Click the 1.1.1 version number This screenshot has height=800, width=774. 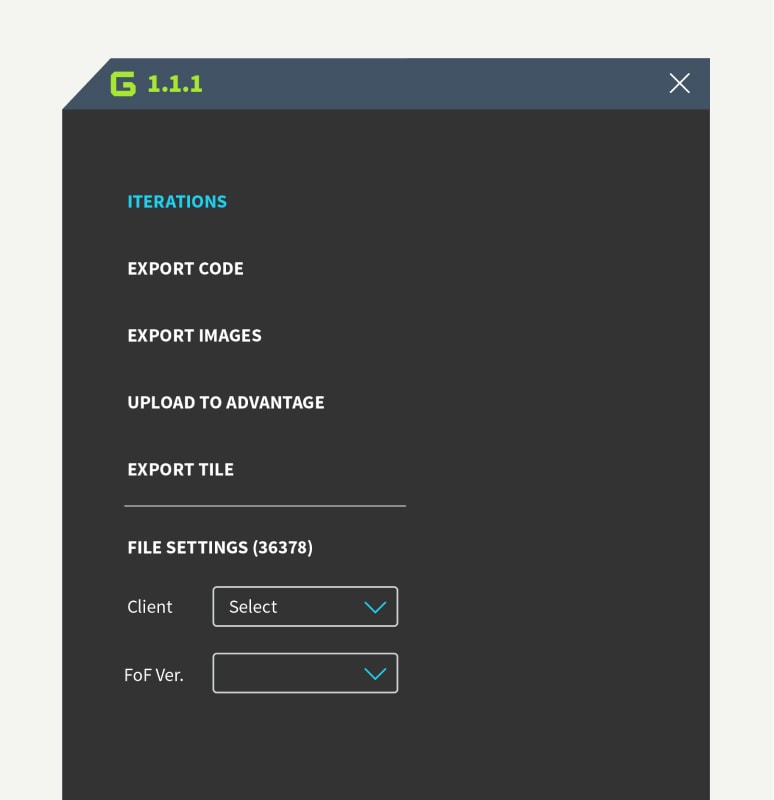[174, 84]
